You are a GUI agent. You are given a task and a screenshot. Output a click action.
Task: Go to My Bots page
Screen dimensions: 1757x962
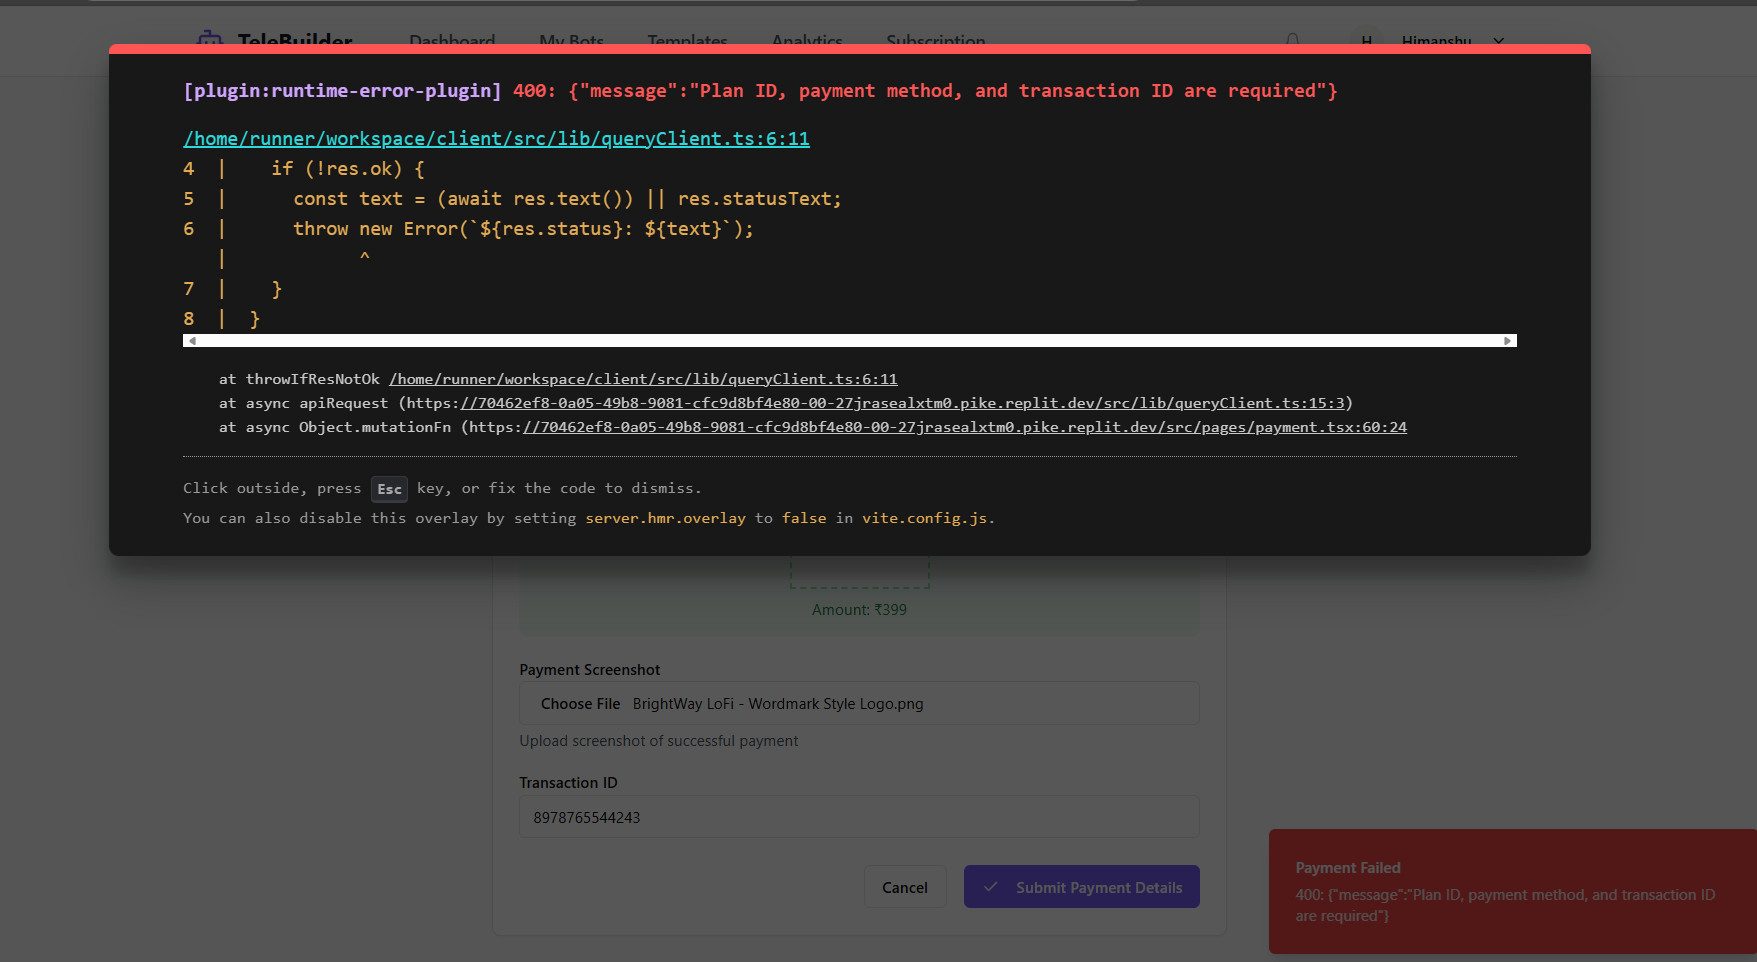click(571, 41)
